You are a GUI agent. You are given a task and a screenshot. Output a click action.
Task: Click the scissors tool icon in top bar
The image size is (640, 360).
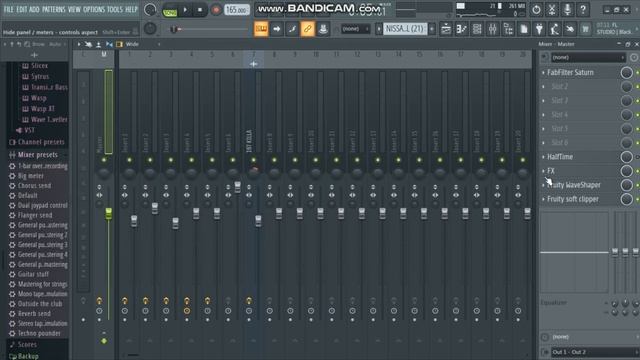(x=552, y=9)
